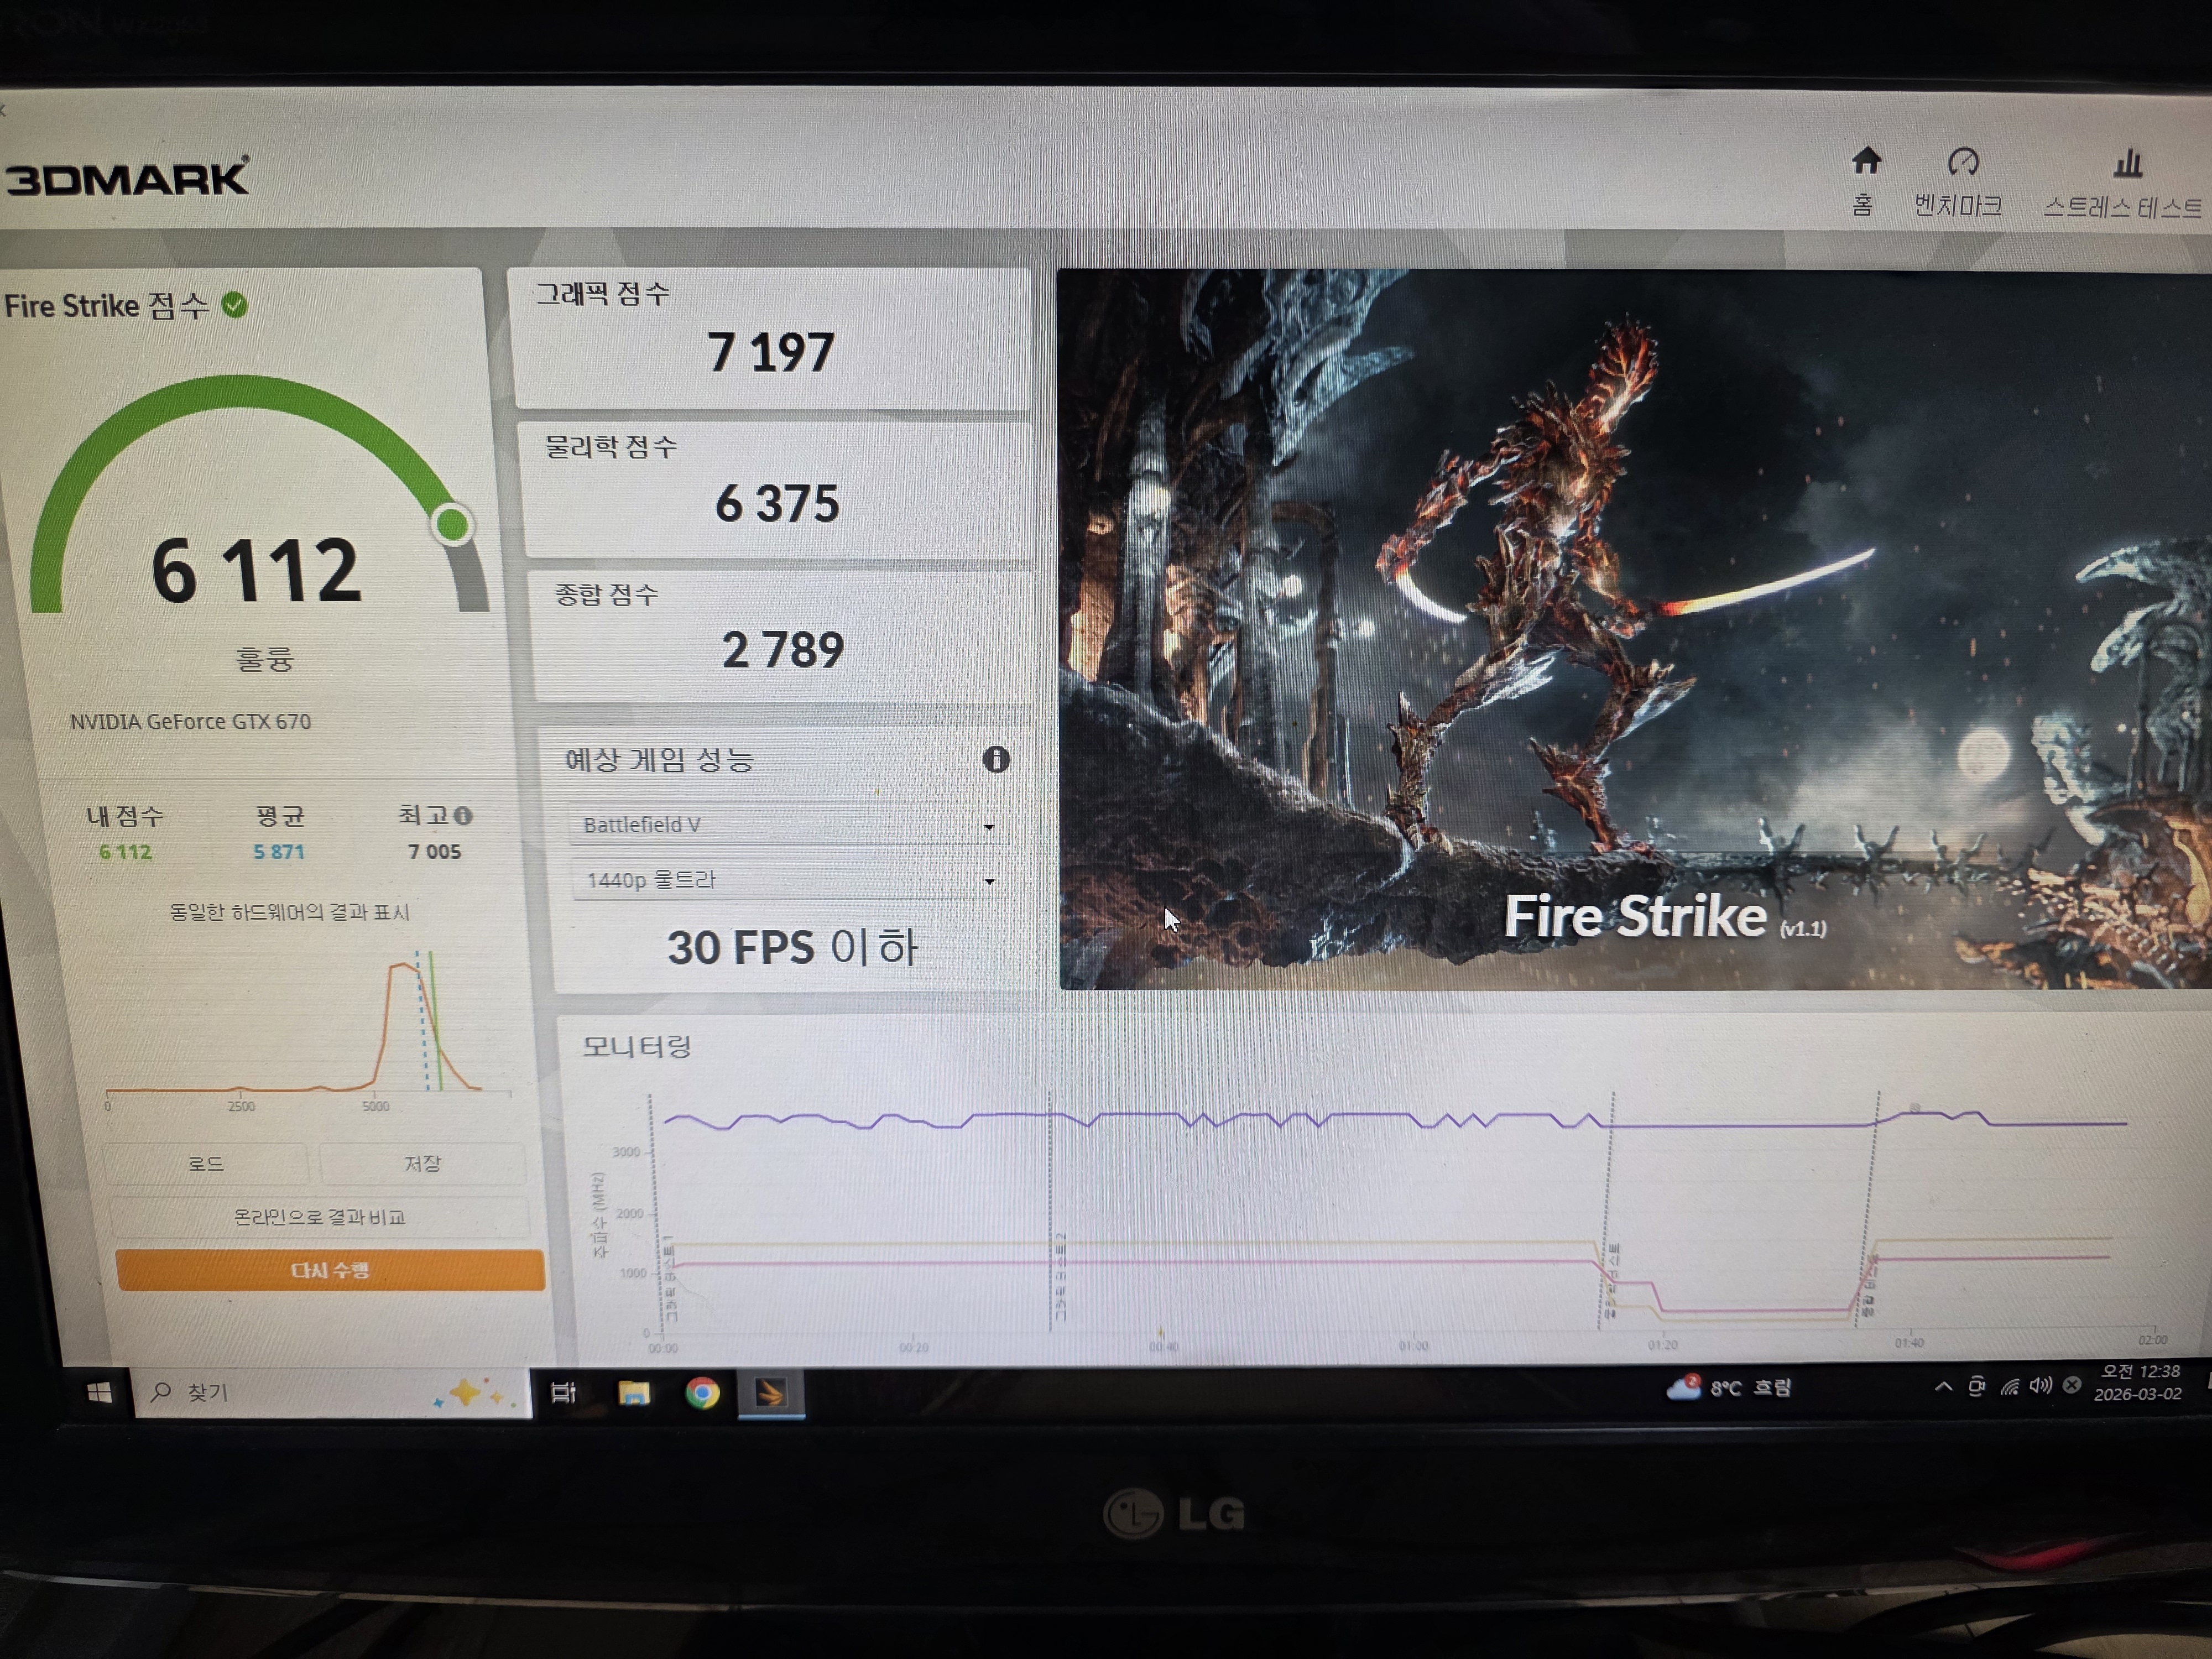Click the Home icon in top navigation
The image size is (2212, 1659).
tap(1866, 162)
